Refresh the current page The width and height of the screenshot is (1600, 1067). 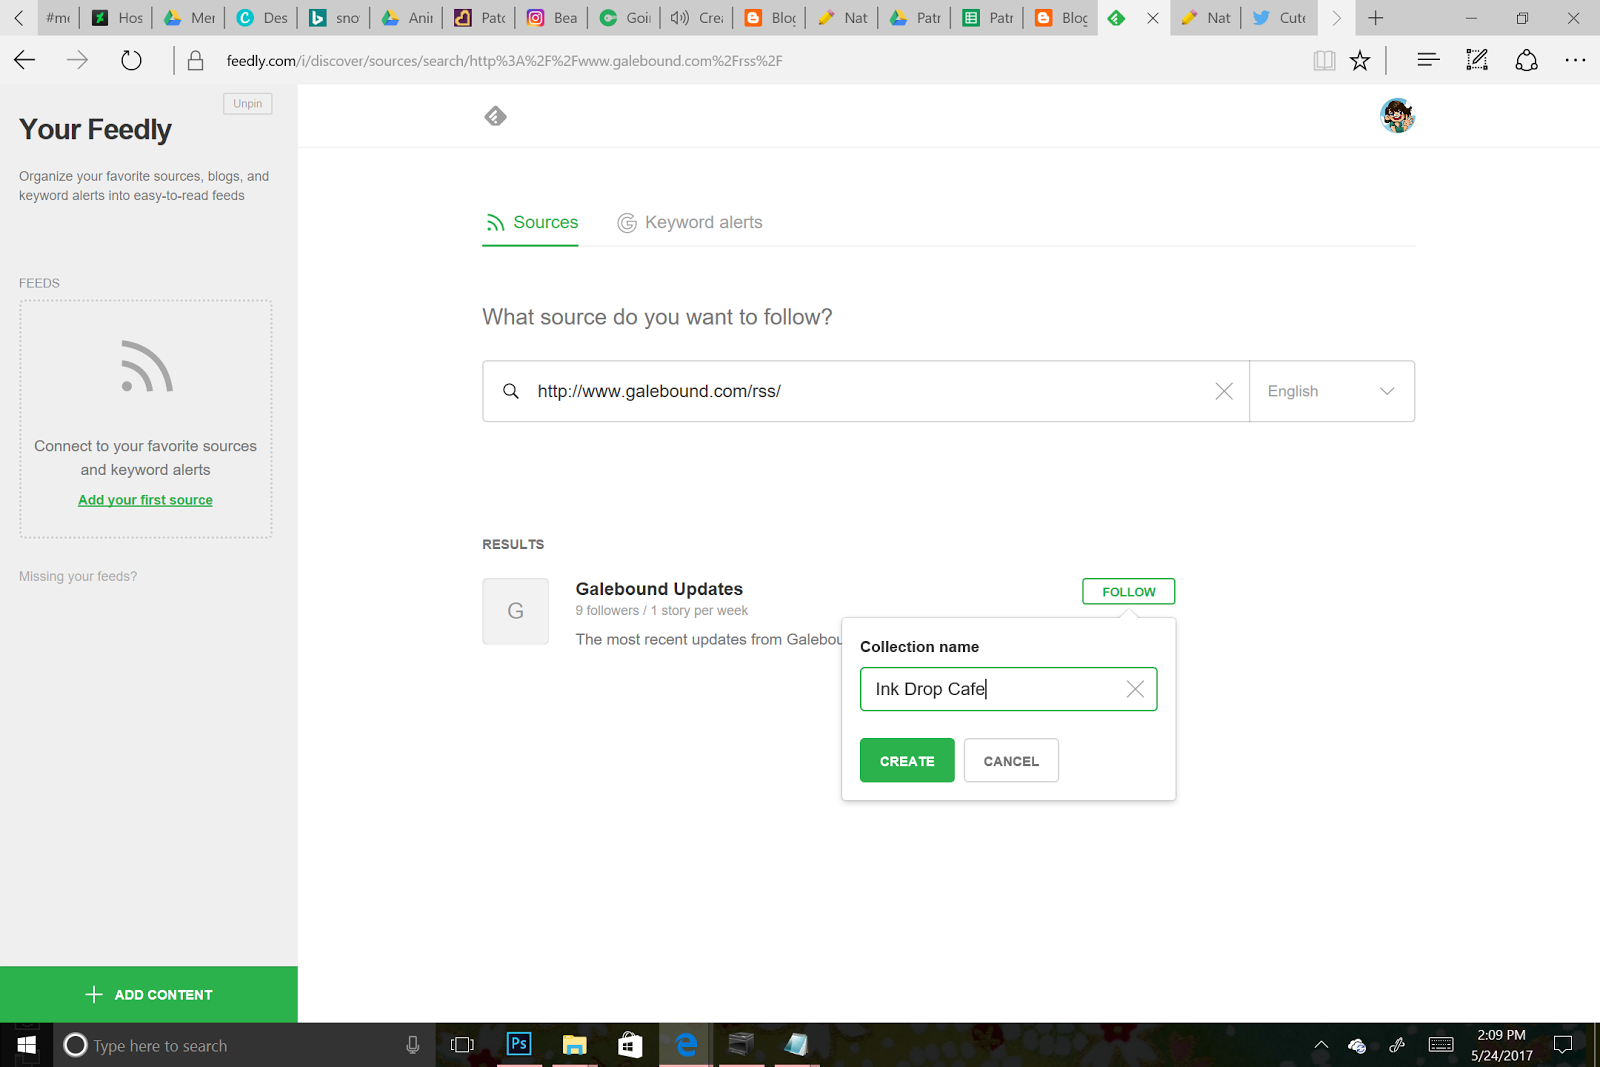(x=131, y=61)
